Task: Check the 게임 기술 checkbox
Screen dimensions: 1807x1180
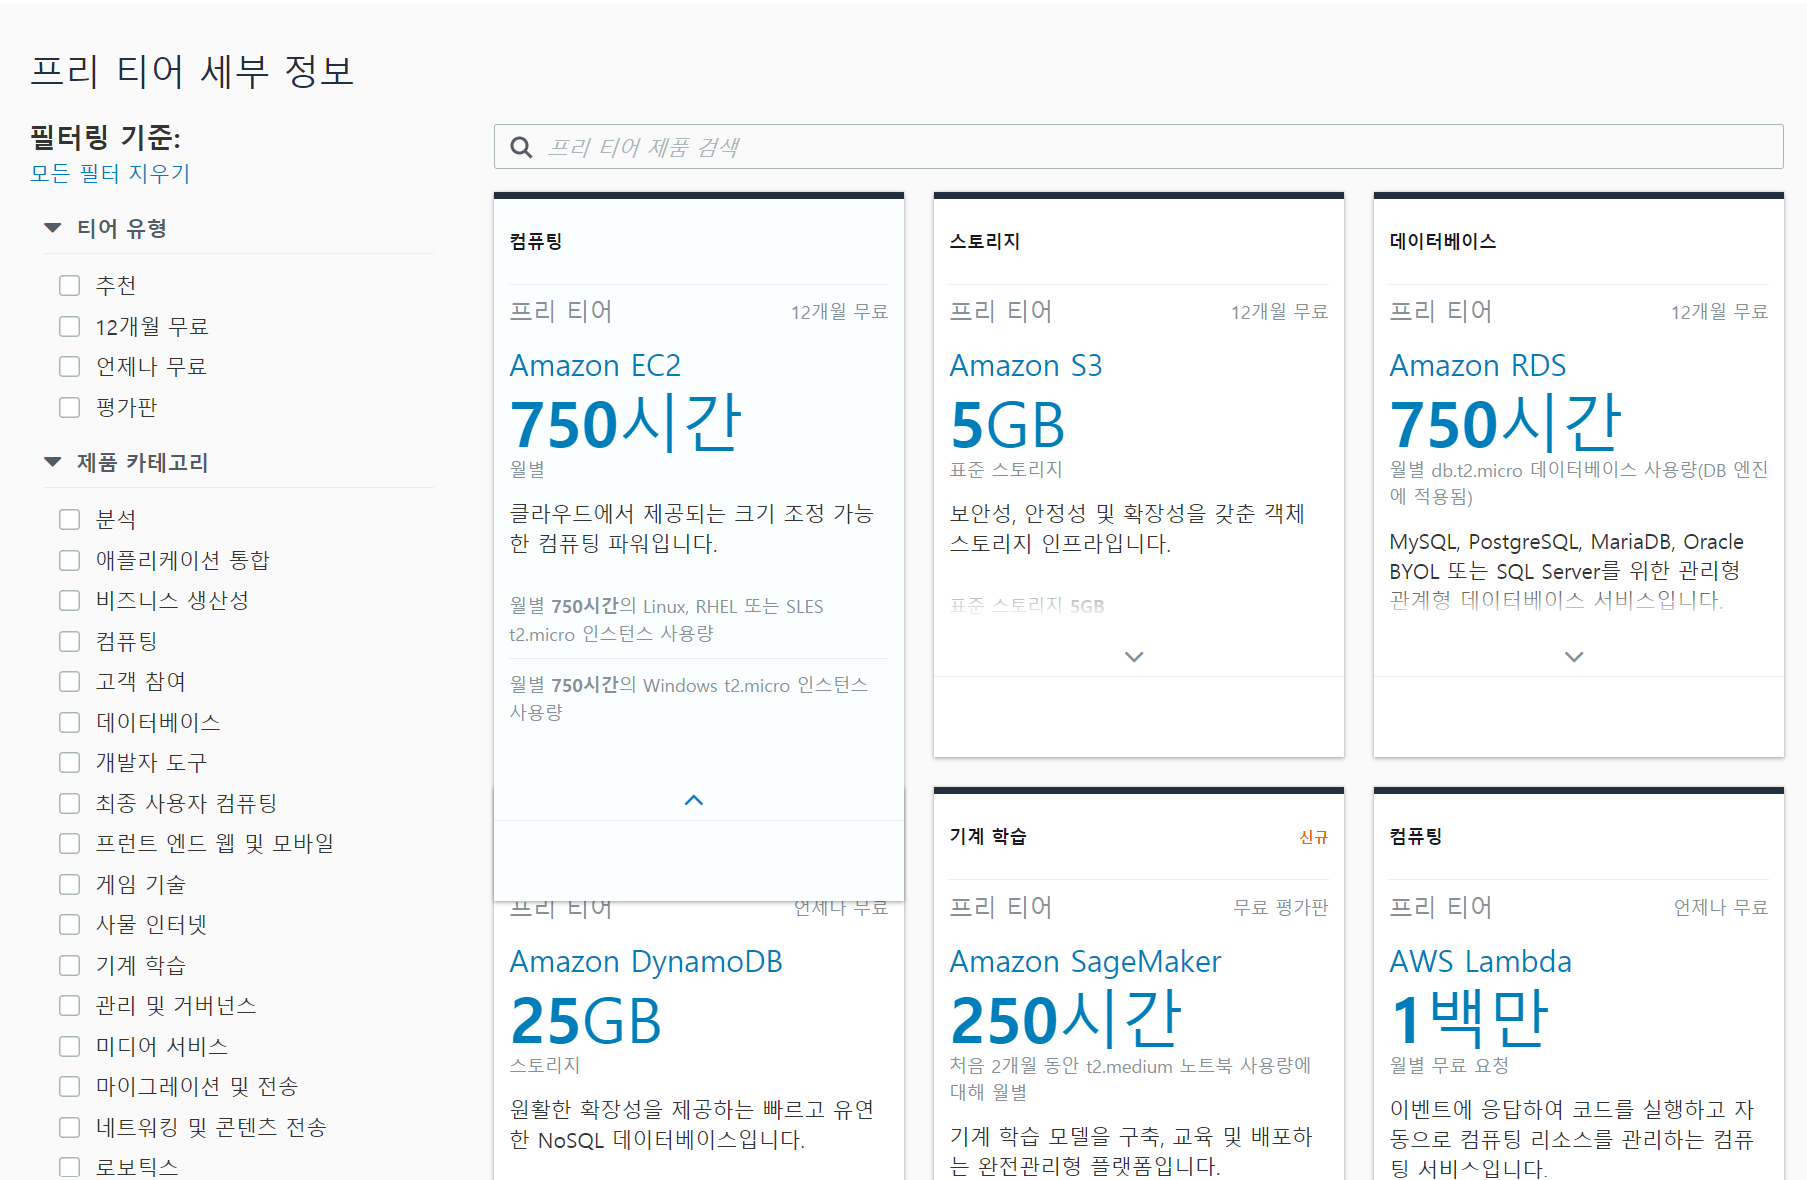Action: (69, 884)
